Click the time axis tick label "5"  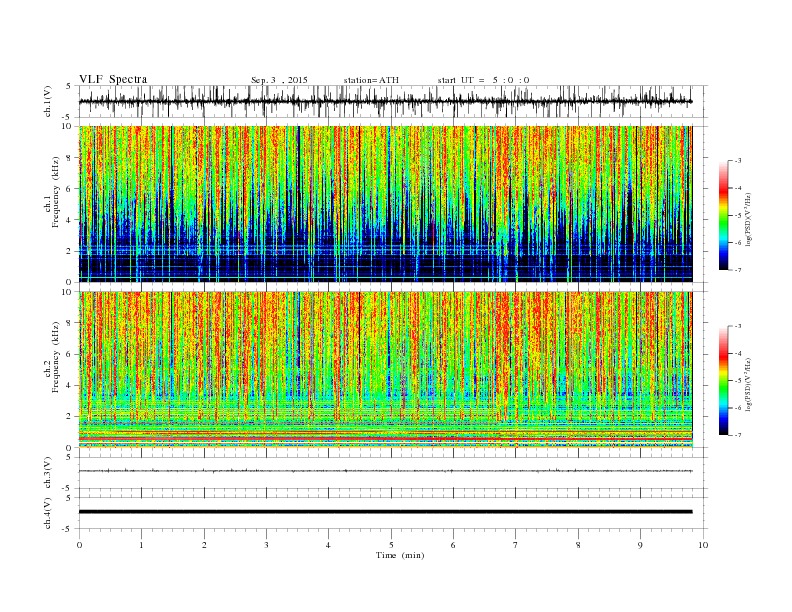pos(391,545)
